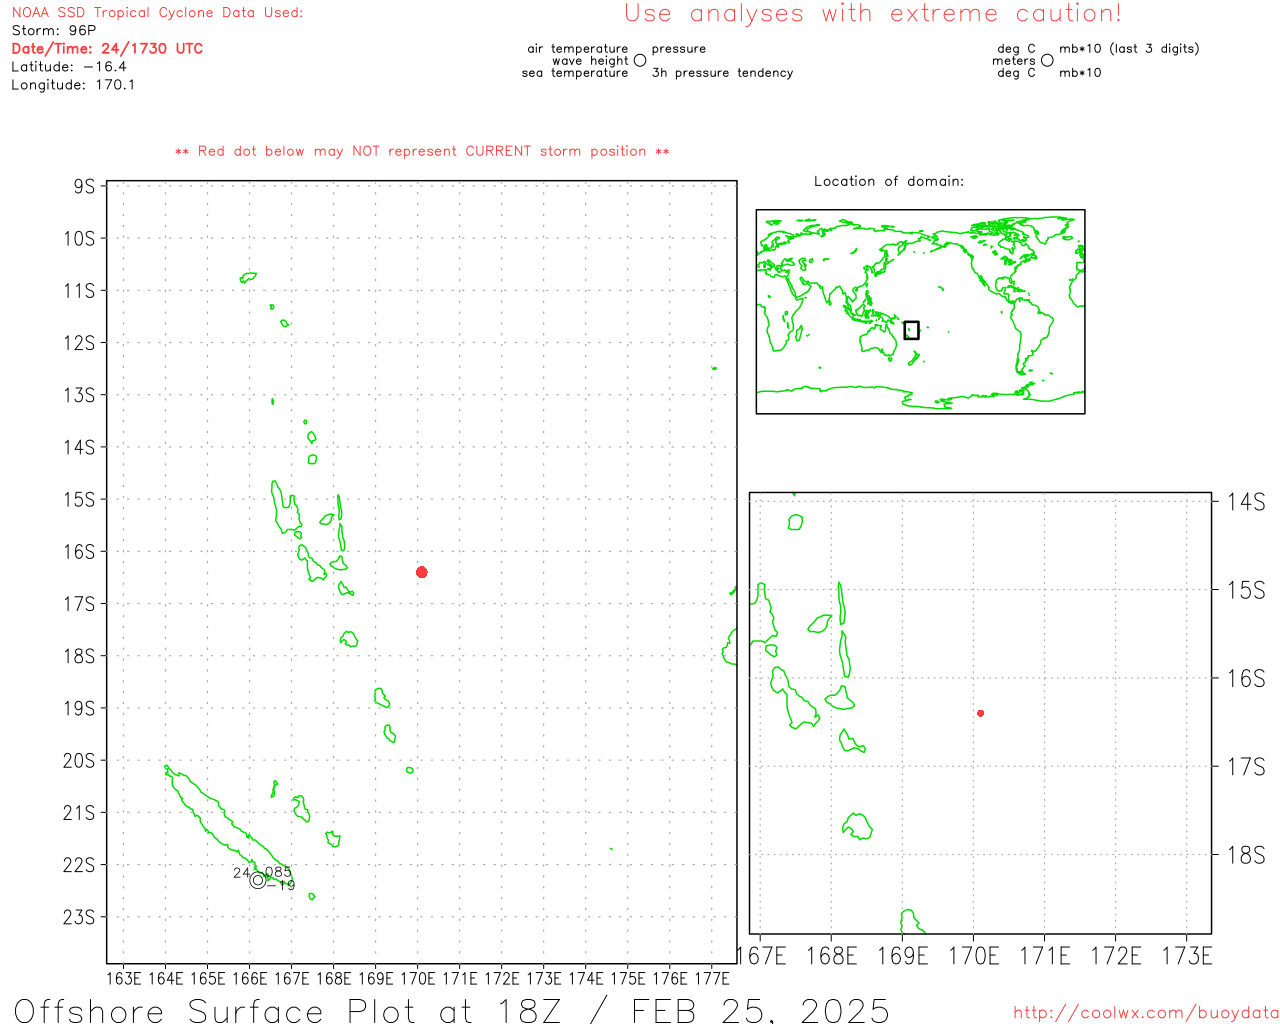Viewport: 1280px width, 1024px height.
Task: Click the '18S' label on zoomed map
Action: (1247, 855)
